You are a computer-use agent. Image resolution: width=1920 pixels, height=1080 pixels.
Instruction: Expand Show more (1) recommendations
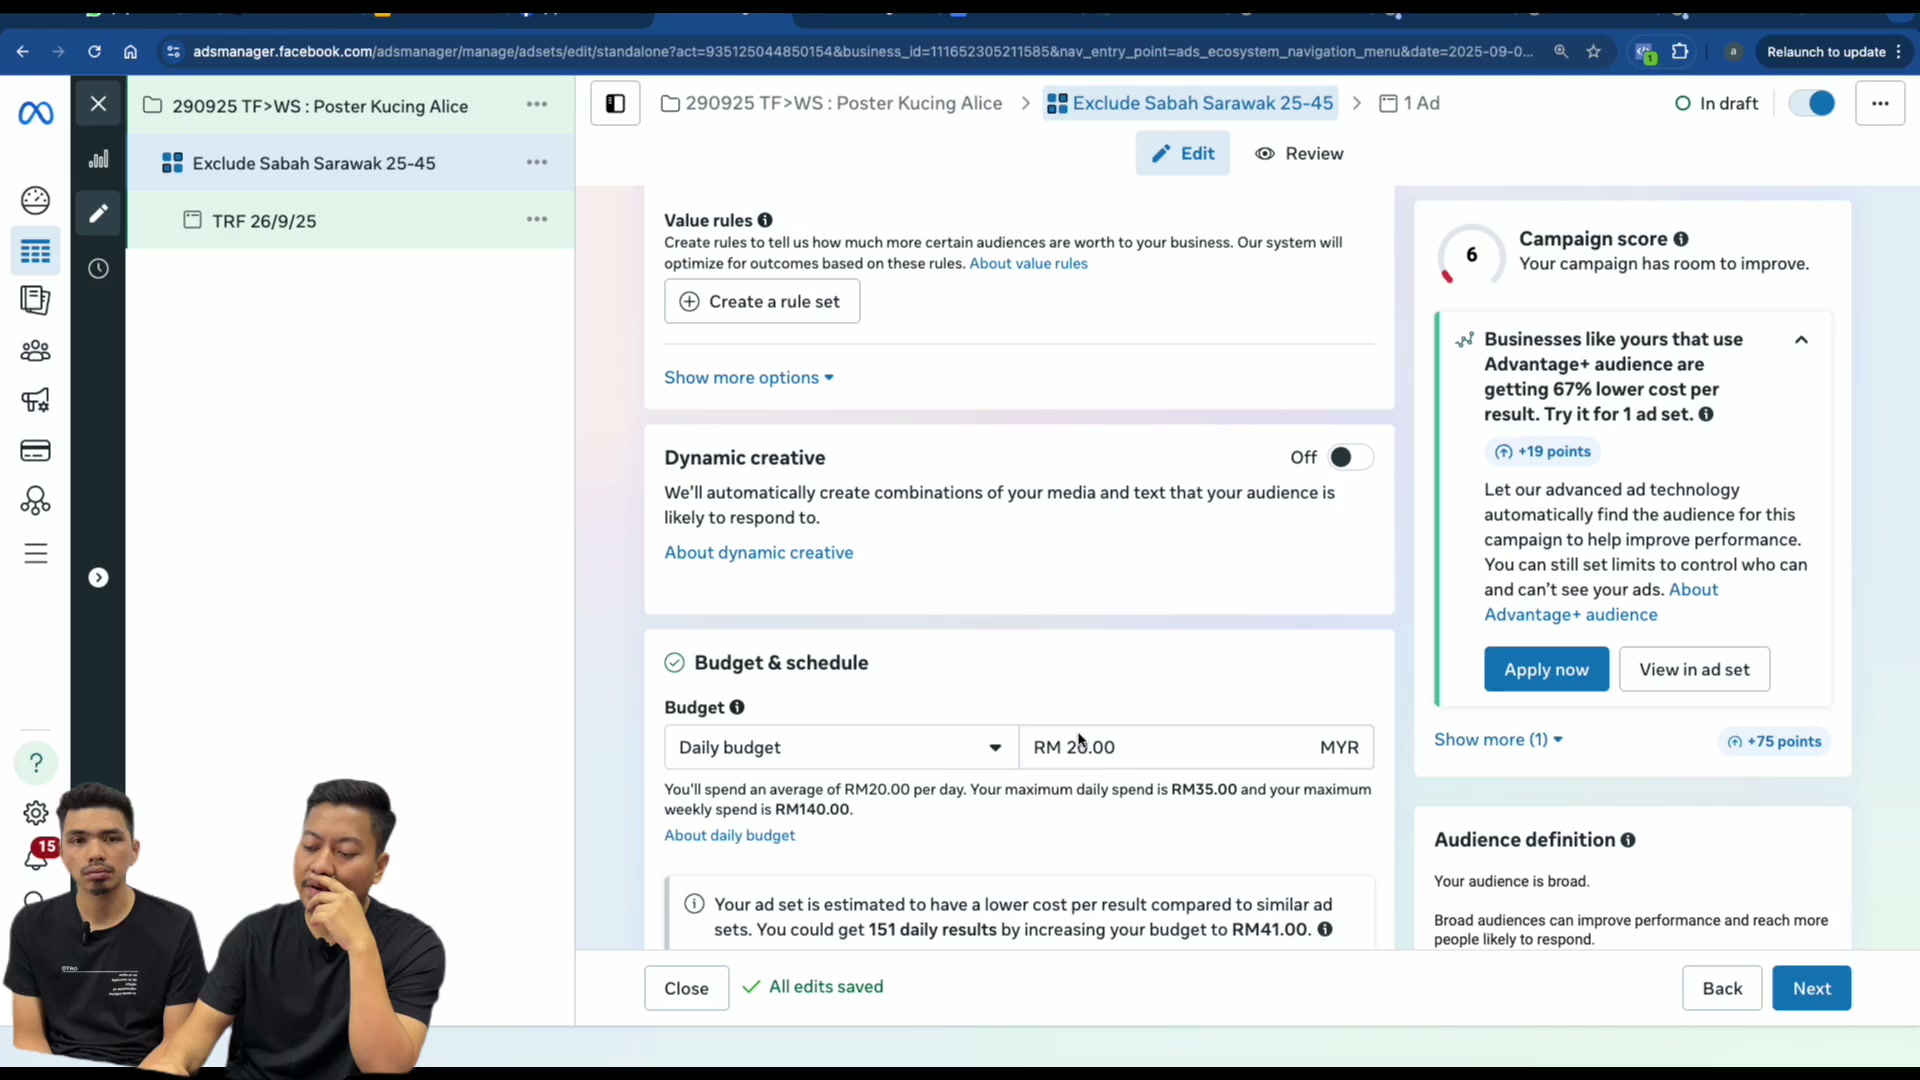point(1498,739)
